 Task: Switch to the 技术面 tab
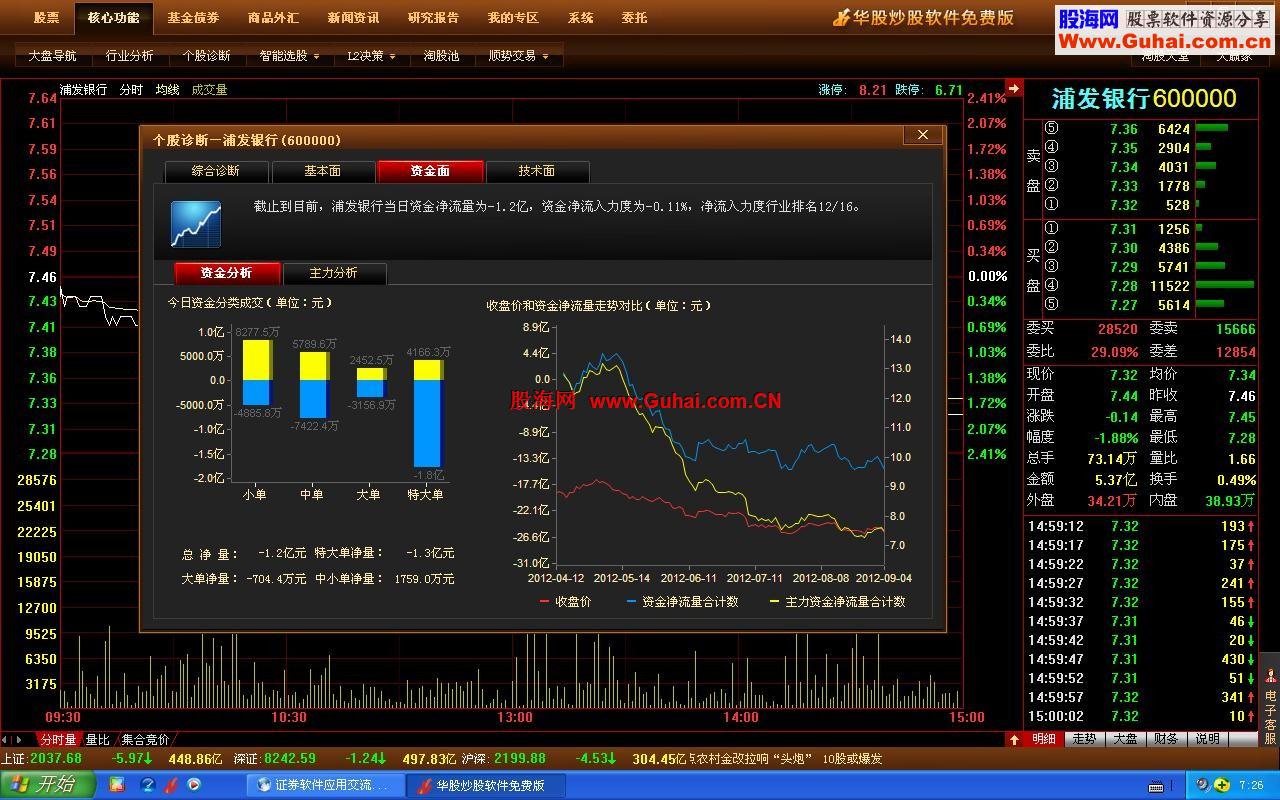537,171
